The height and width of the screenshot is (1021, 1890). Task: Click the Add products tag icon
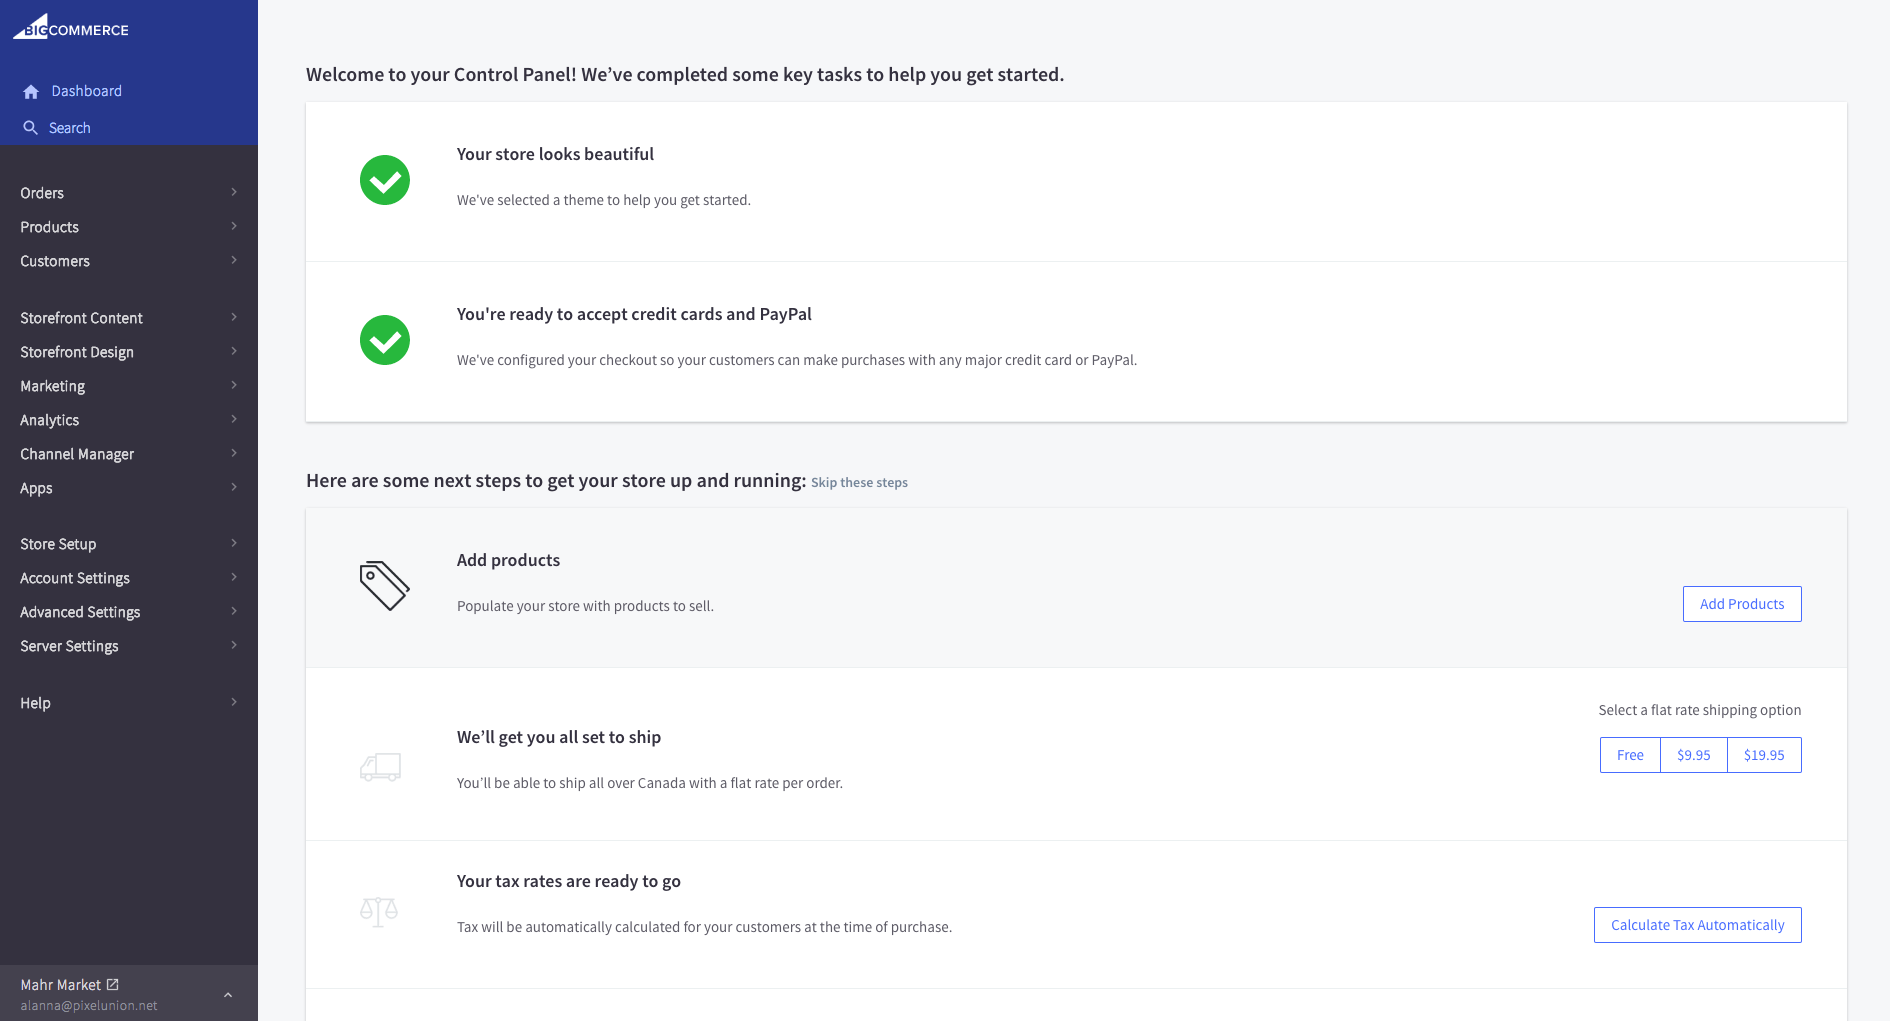384,585
